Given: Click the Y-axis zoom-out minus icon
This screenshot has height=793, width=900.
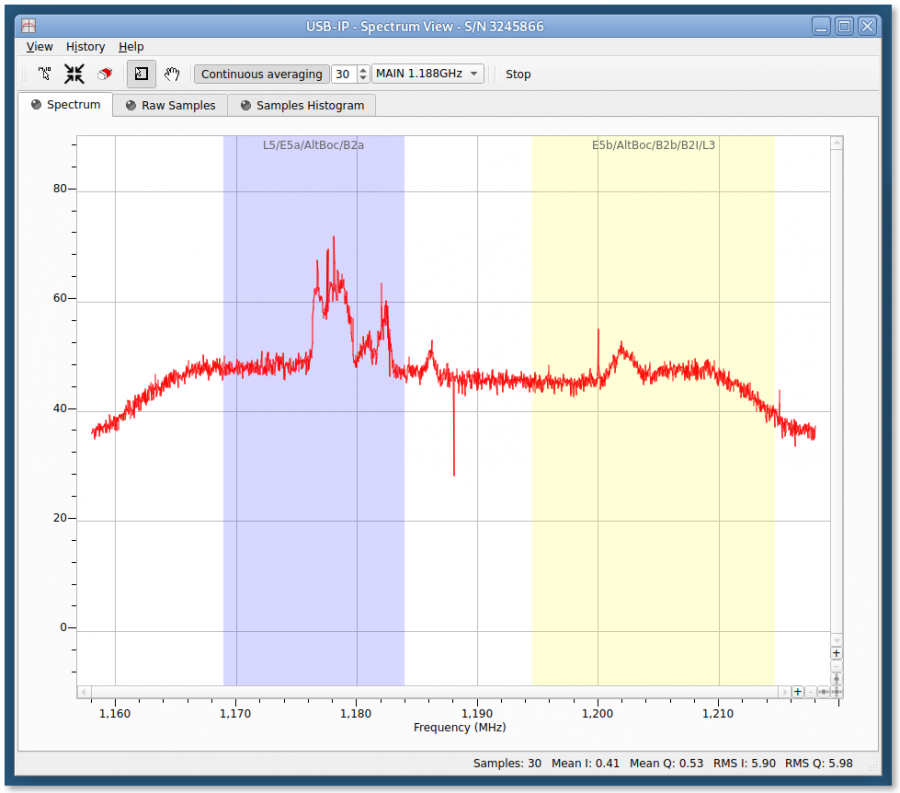Looking at the screenshot, I should click(835, 666).
